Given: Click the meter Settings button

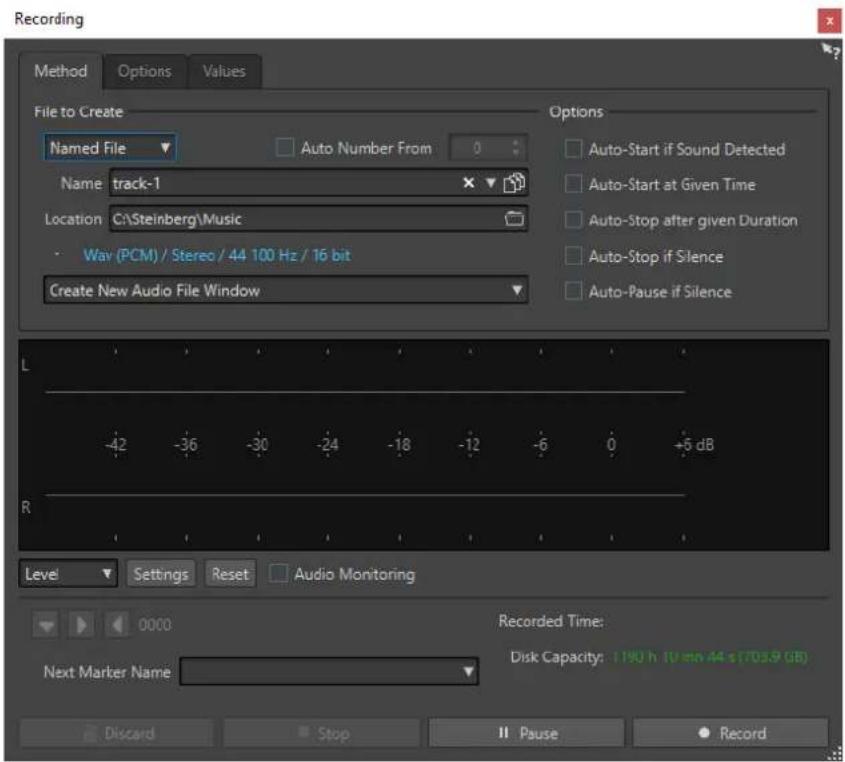Looking at the screenshot, I should coord(161,574).
